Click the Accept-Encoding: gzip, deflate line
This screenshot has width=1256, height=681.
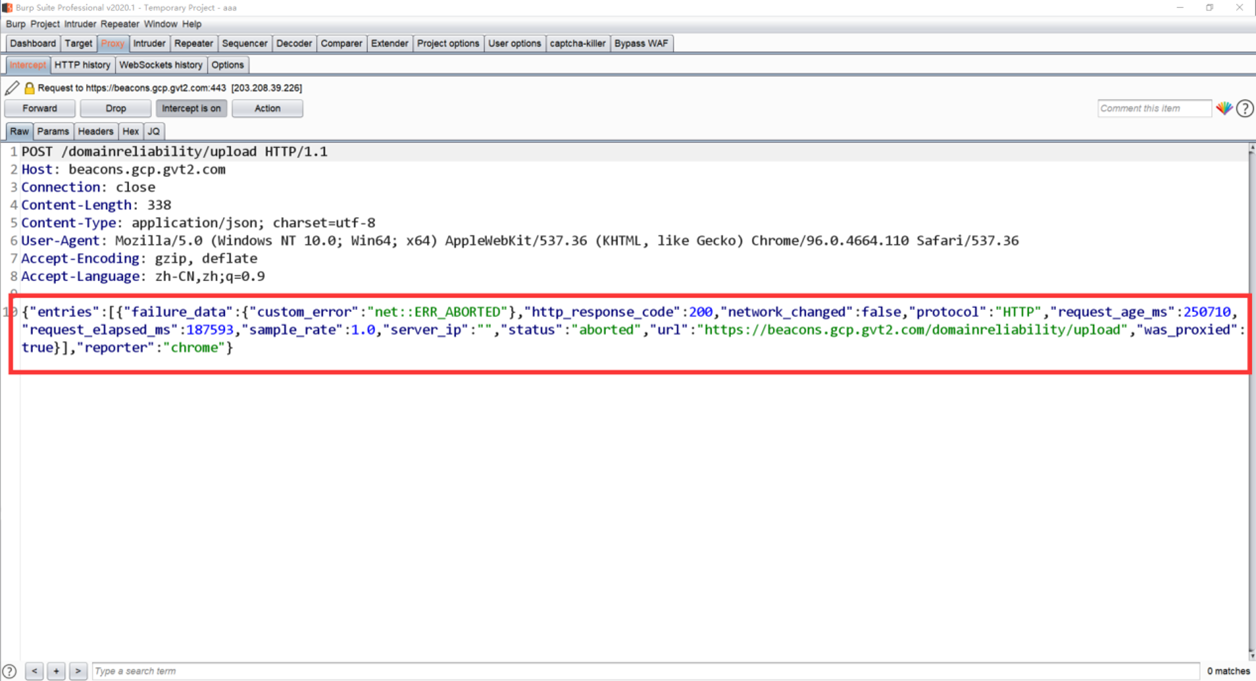pos(139,259)
